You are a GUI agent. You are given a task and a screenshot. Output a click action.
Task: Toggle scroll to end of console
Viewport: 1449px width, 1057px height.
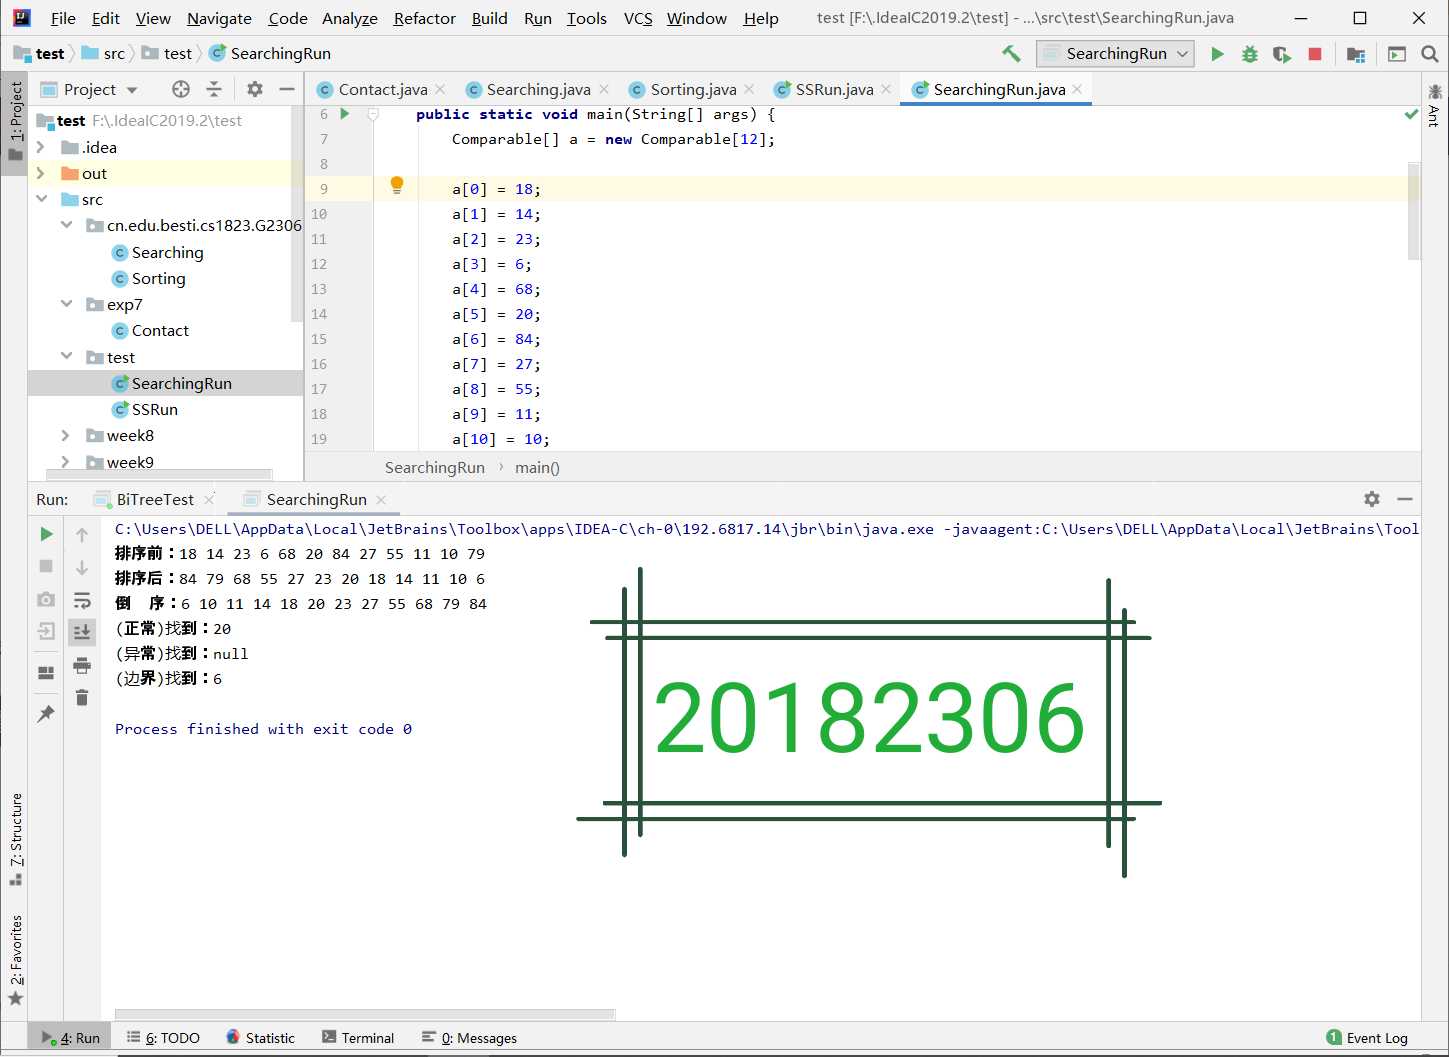[82, 632]
